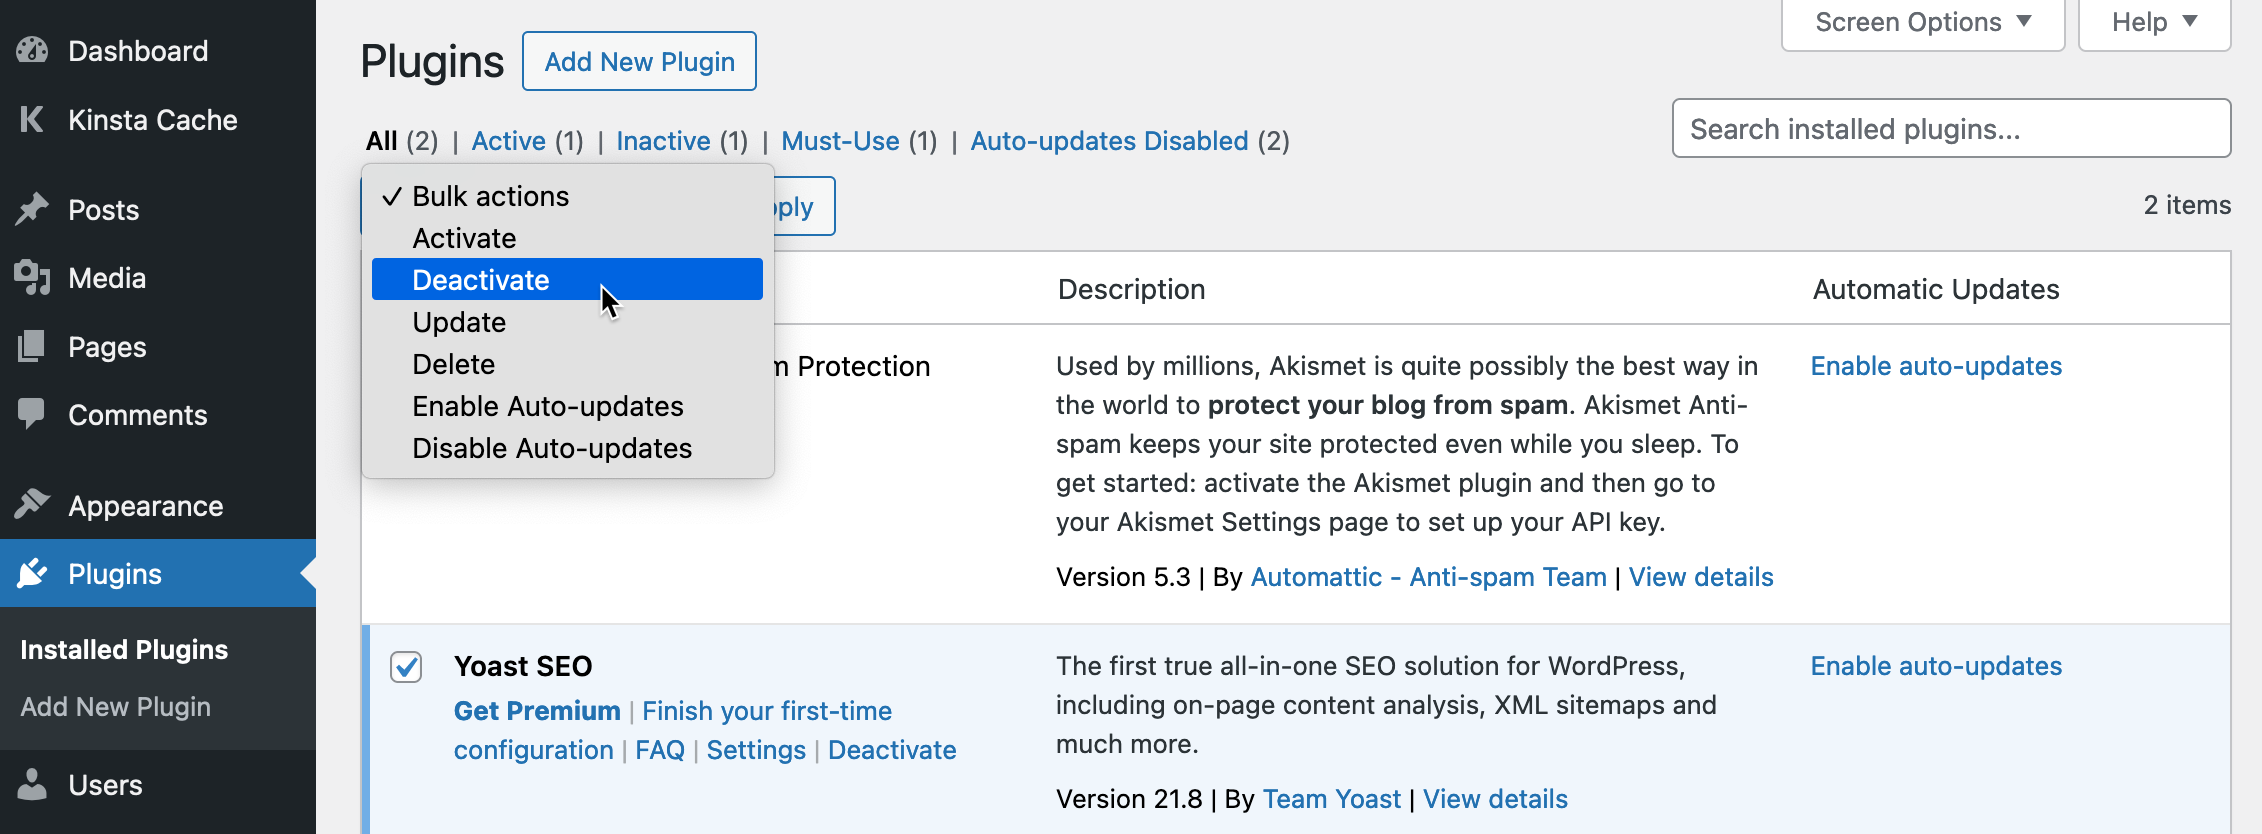This screenshot has width=2262, height=834.
Task: Select Plugins in admin sidebar
Action: pos(158,573)
